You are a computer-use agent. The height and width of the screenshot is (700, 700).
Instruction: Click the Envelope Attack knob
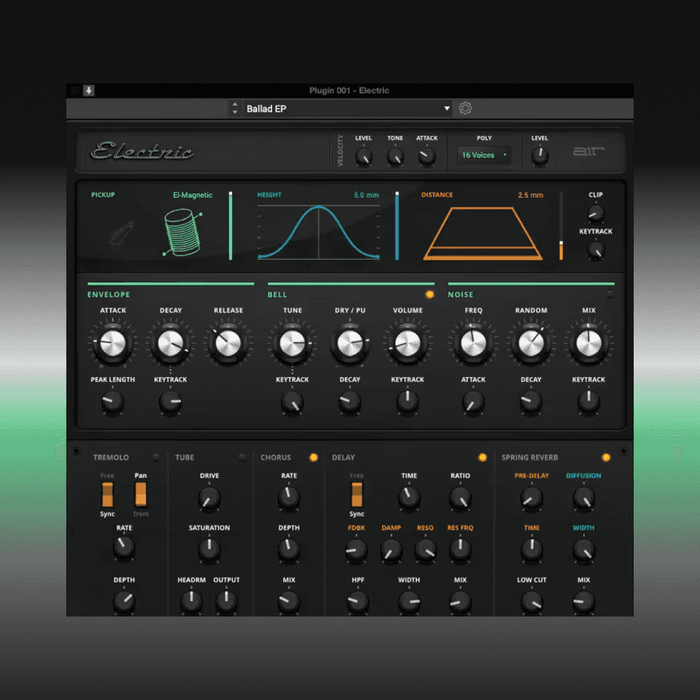[x=113, y=345]
